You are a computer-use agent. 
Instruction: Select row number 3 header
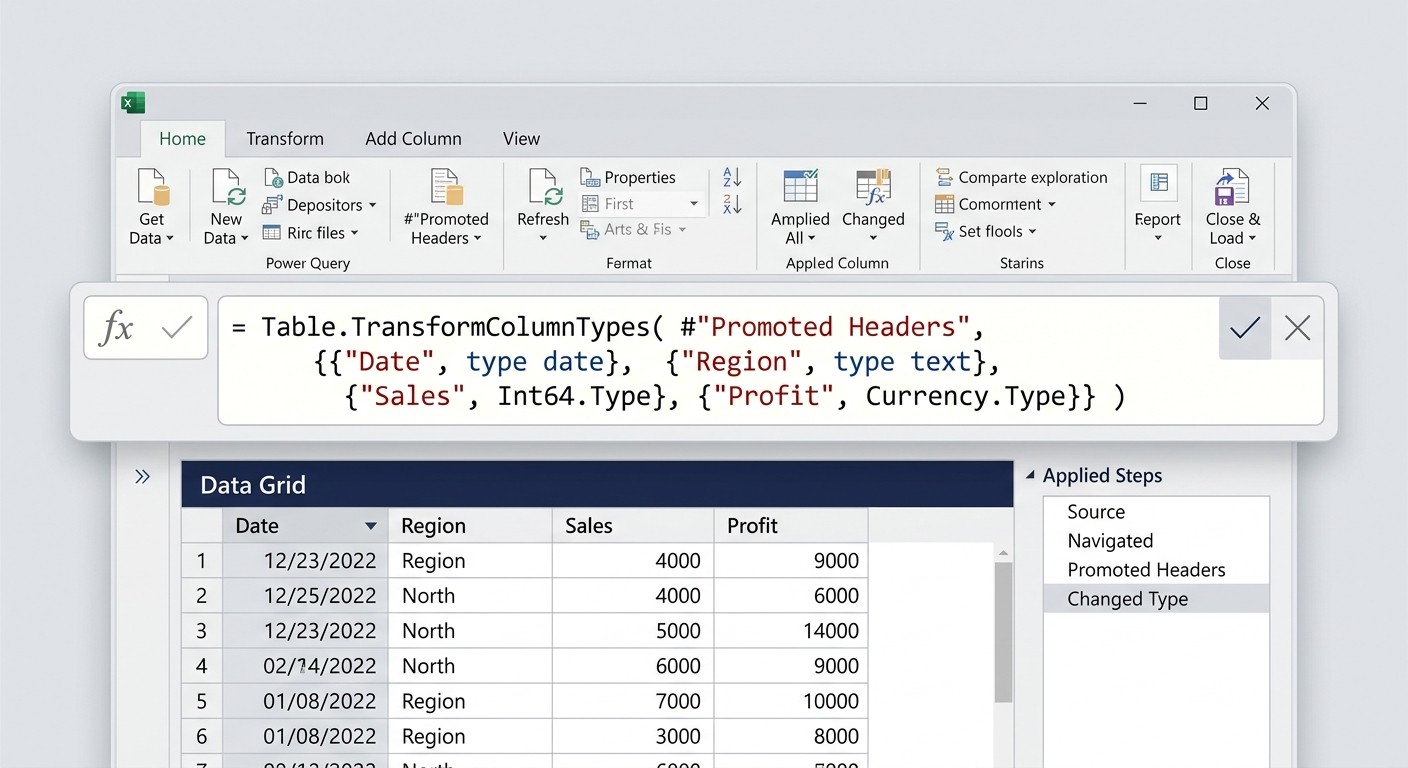(x=201, y=631)
